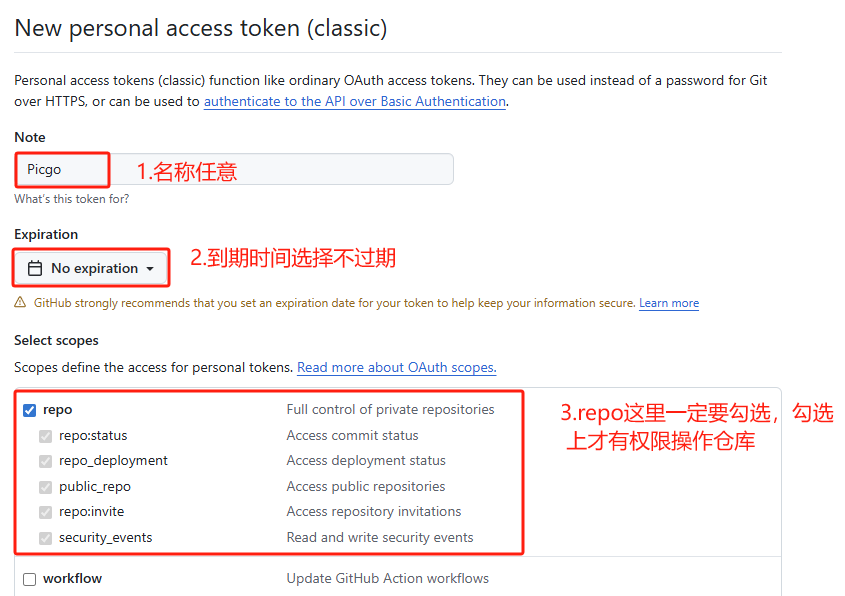Viewport: 845px width, 596px height.
Task: Click the workflow scope label
Action: [72, 579]
